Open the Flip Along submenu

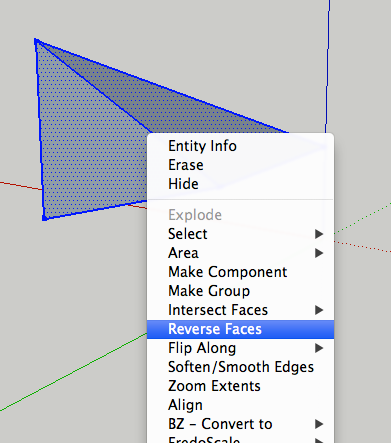pos(240,348)
